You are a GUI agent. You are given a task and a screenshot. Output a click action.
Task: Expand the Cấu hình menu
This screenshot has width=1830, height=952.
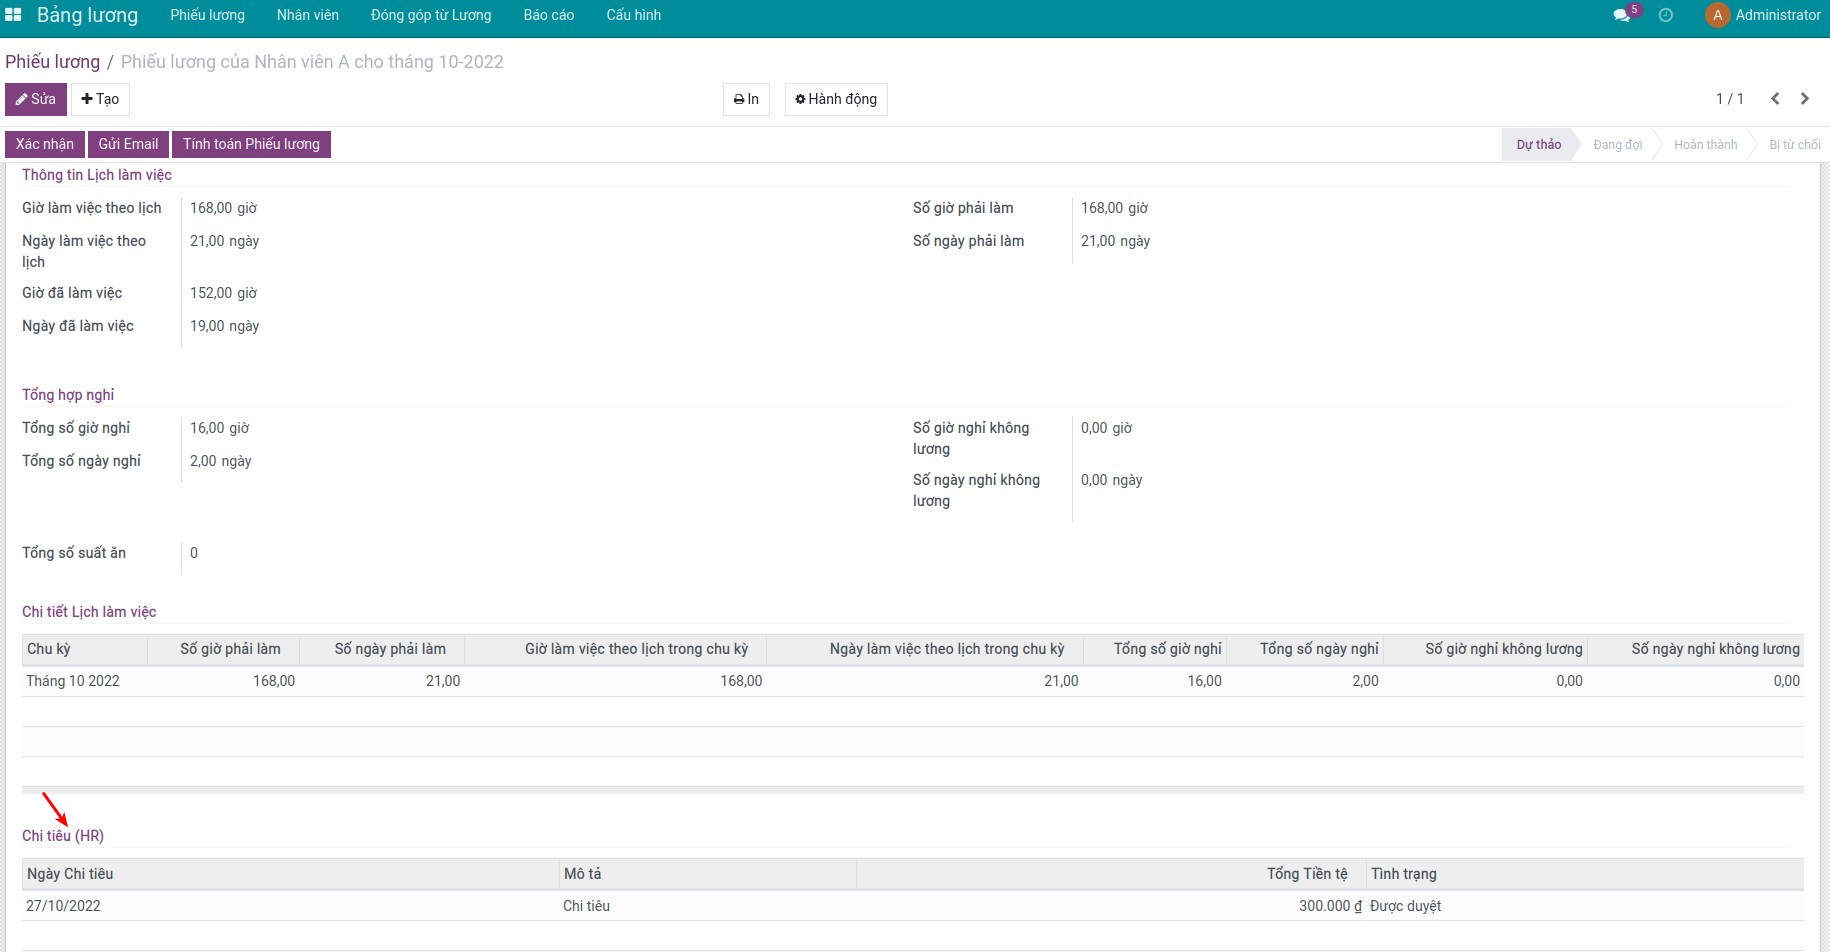tap(633, 15)
